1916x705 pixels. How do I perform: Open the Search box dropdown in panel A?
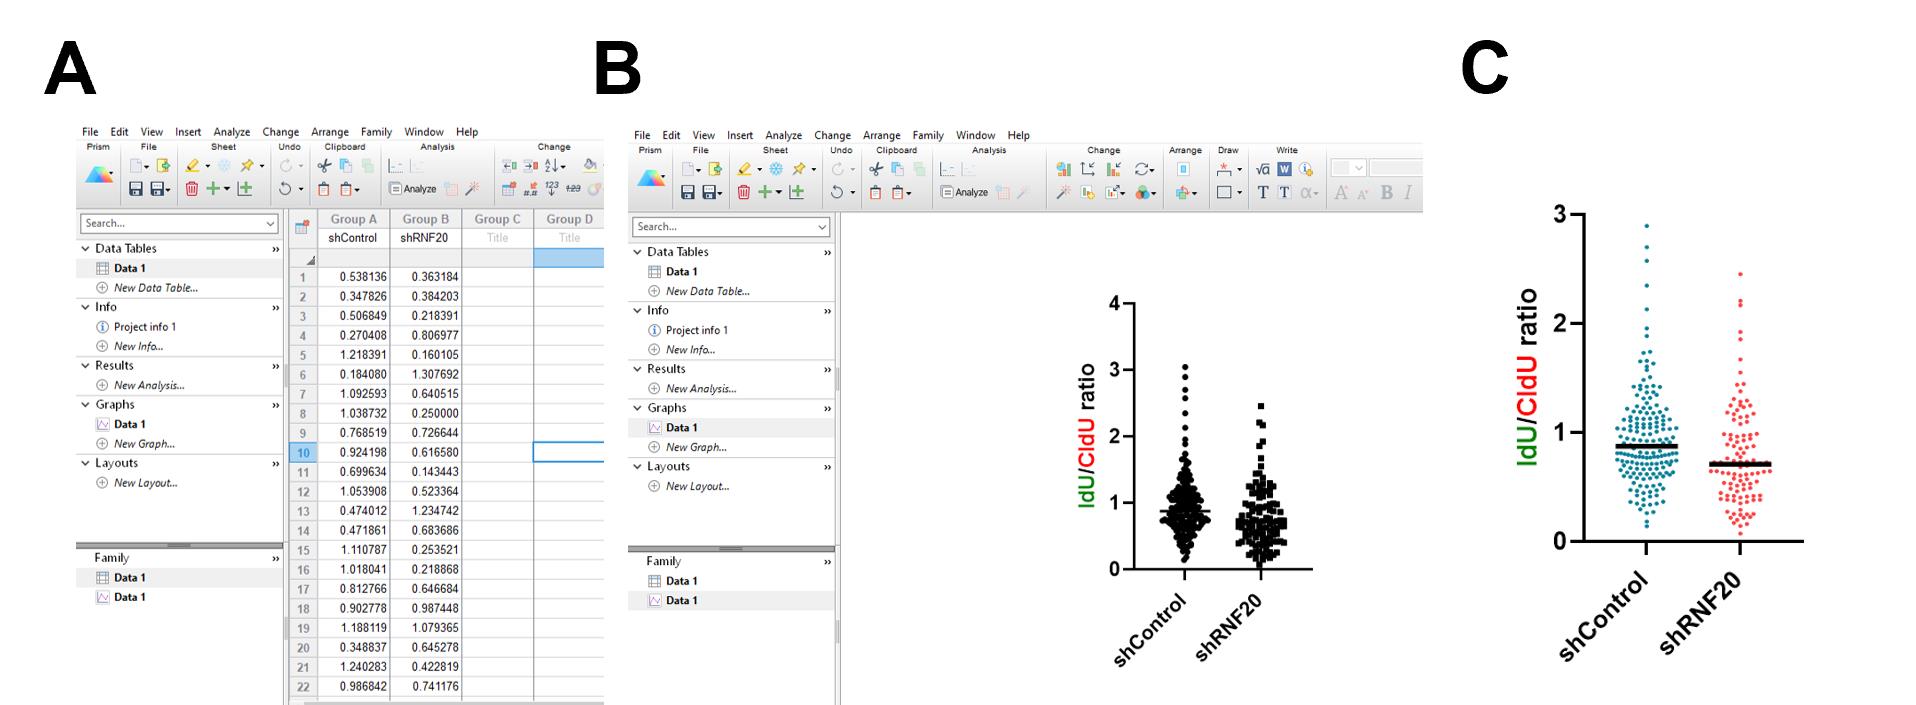click(270, 224)
